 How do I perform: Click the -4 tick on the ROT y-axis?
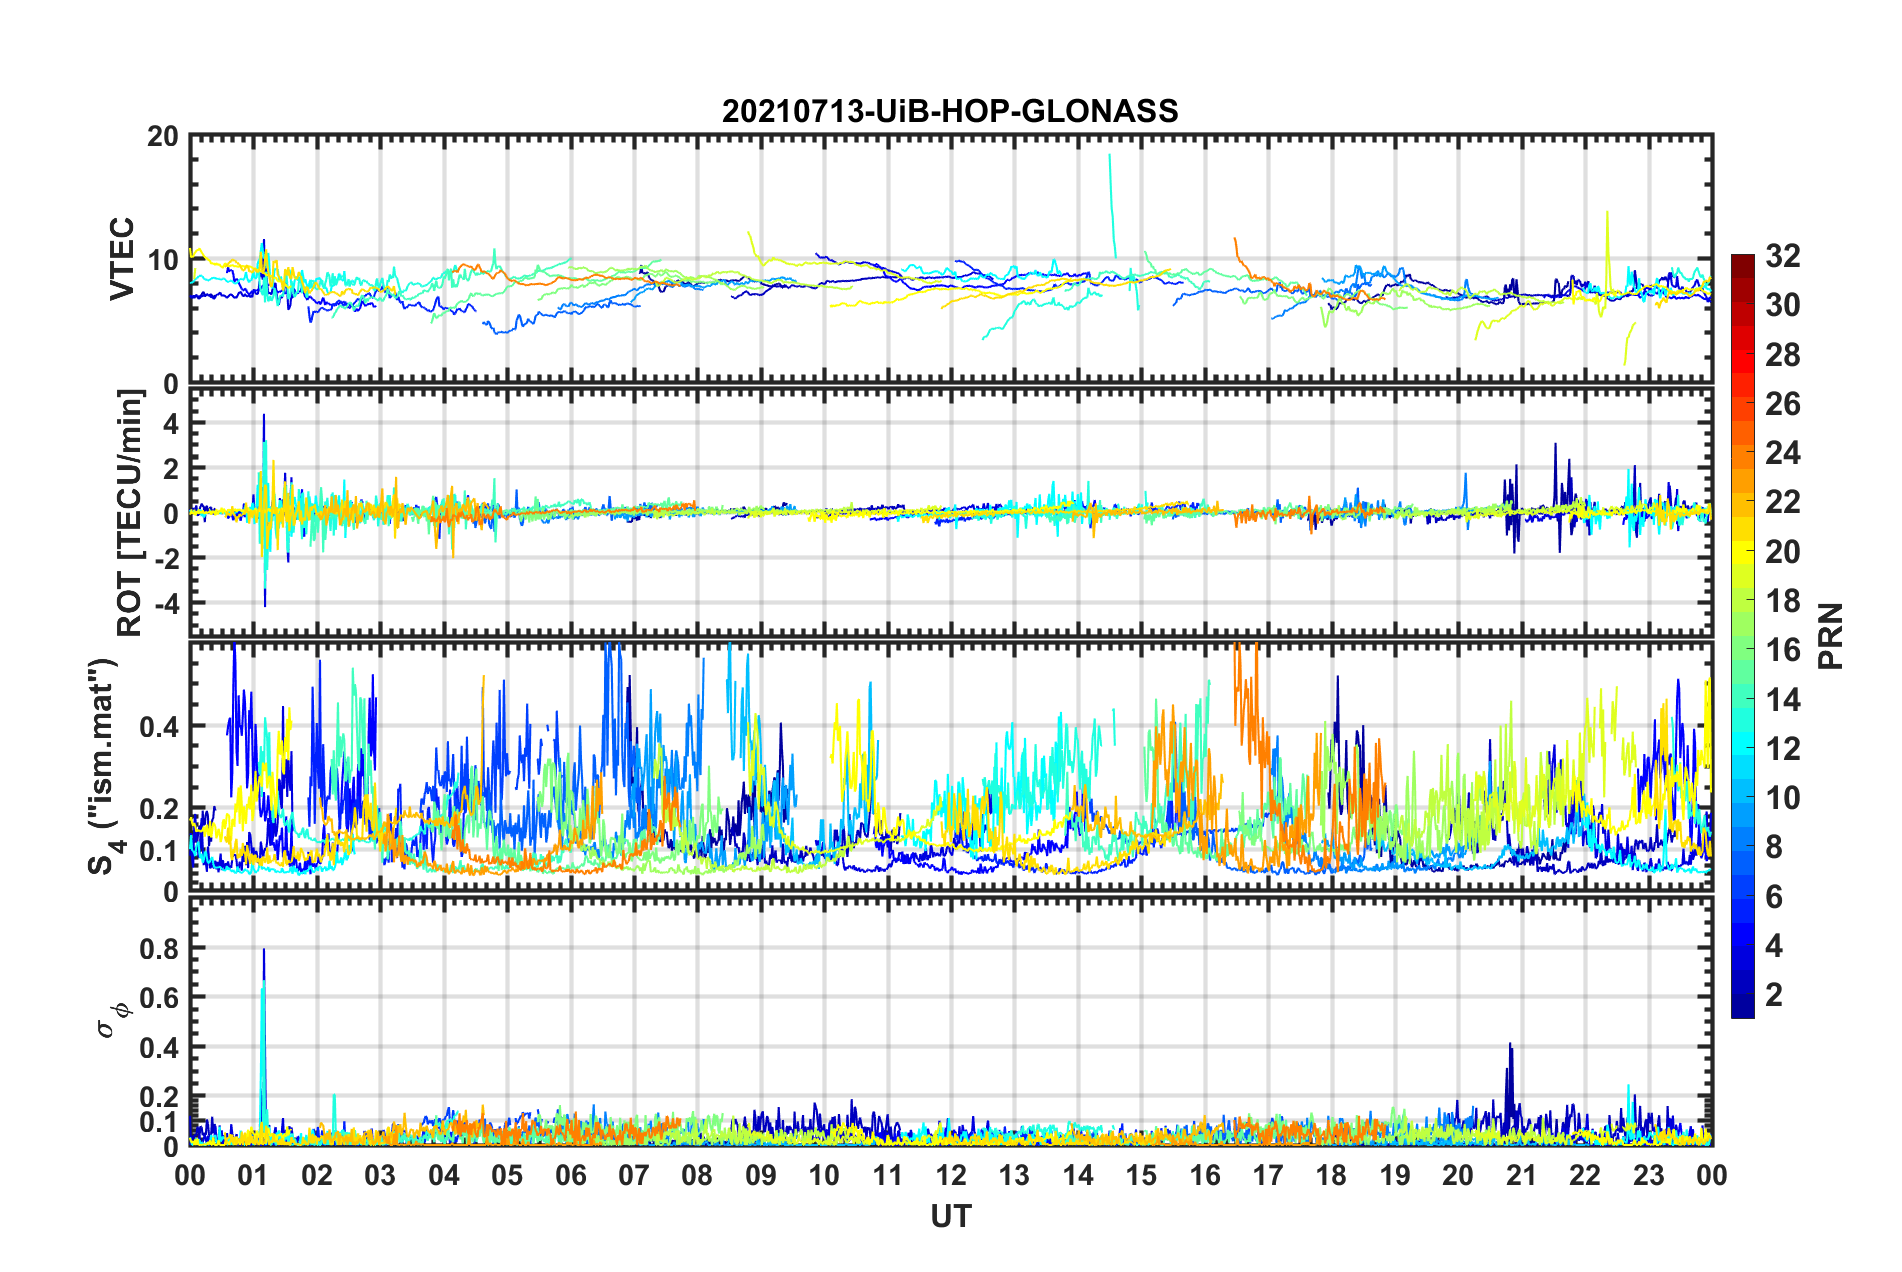tap(166, 603)
